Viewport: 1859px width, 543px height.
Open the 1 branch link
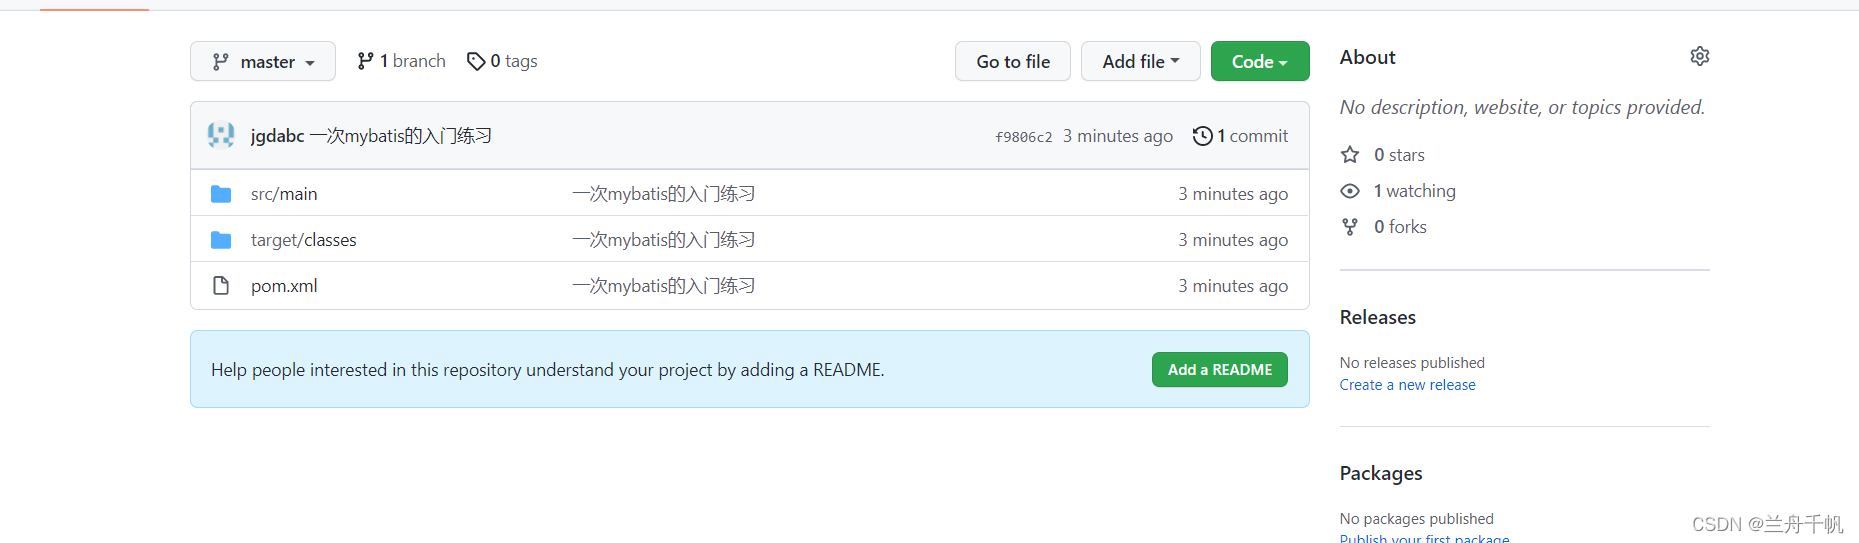(x=402, y=62)
